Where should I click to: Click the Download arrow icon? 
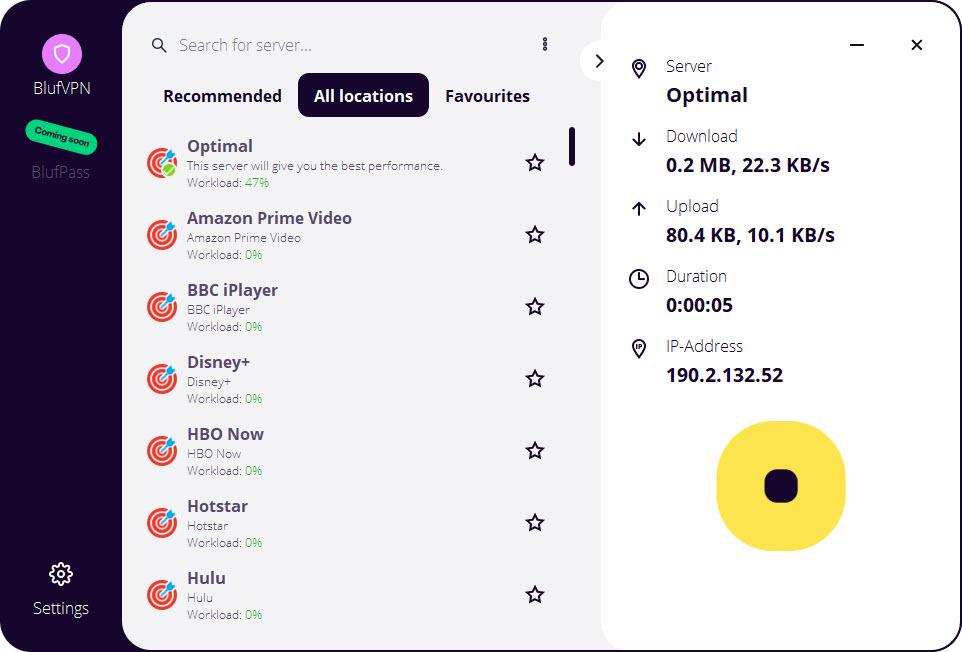[639, 139]
